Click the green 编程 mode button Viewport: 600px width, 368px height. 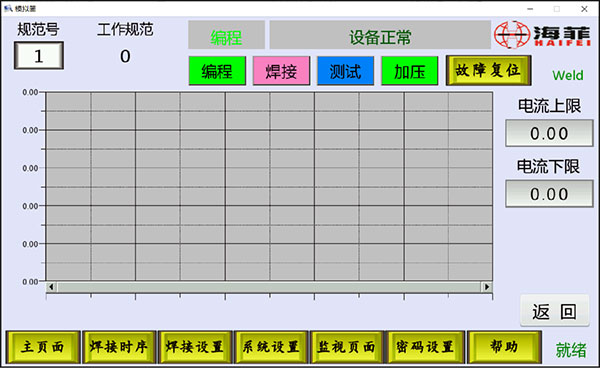click(x=217, y=71)
